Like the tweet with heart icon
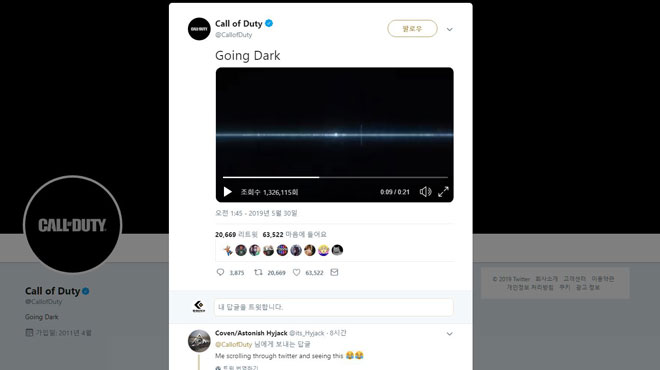The width and height of the screenshot is (660, 370). [296, 272]
